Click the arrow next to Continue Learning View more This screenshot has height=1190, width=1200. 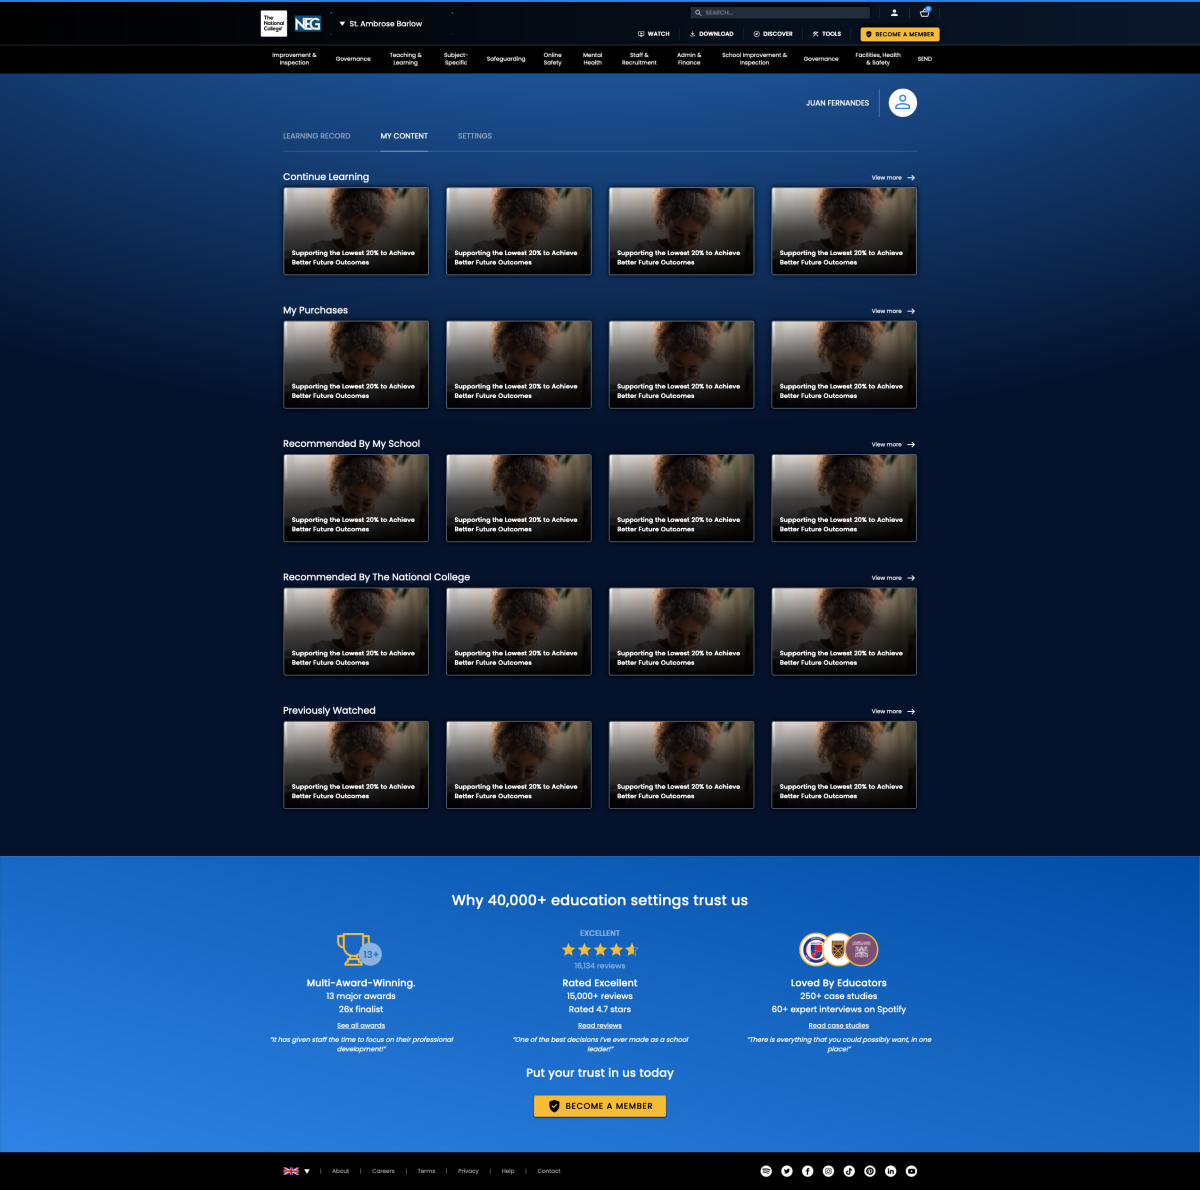click(911, 178)
